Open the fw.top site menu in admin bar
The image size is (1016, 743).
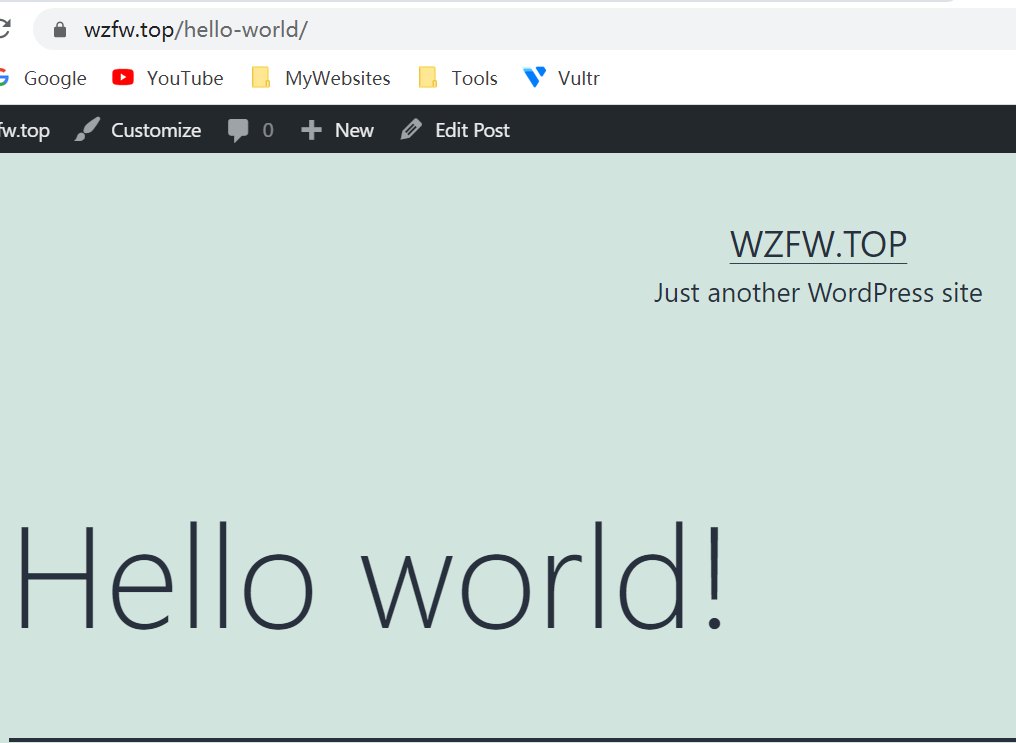coord(25,130)
